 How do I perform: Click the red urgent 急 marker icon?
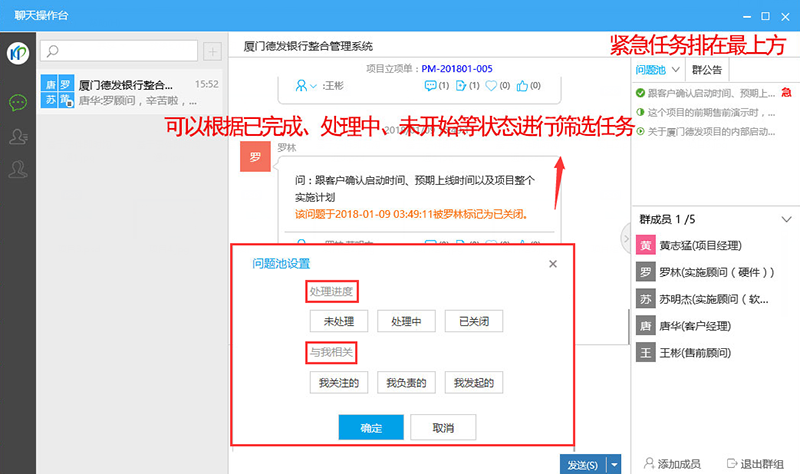[x=786, y=92]
